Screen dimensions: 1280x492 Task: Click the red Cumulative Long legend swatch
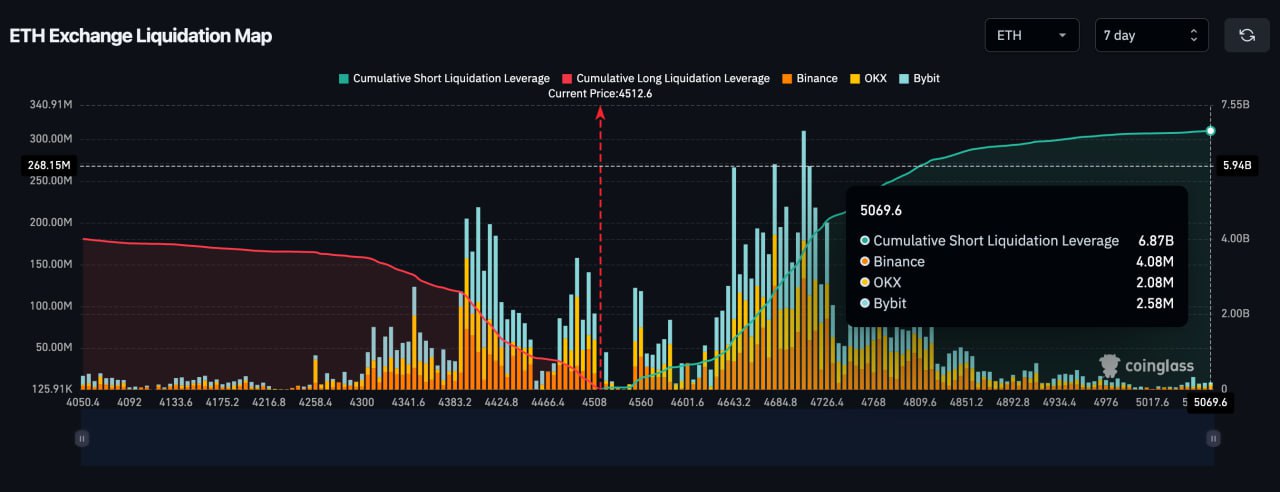568,78
